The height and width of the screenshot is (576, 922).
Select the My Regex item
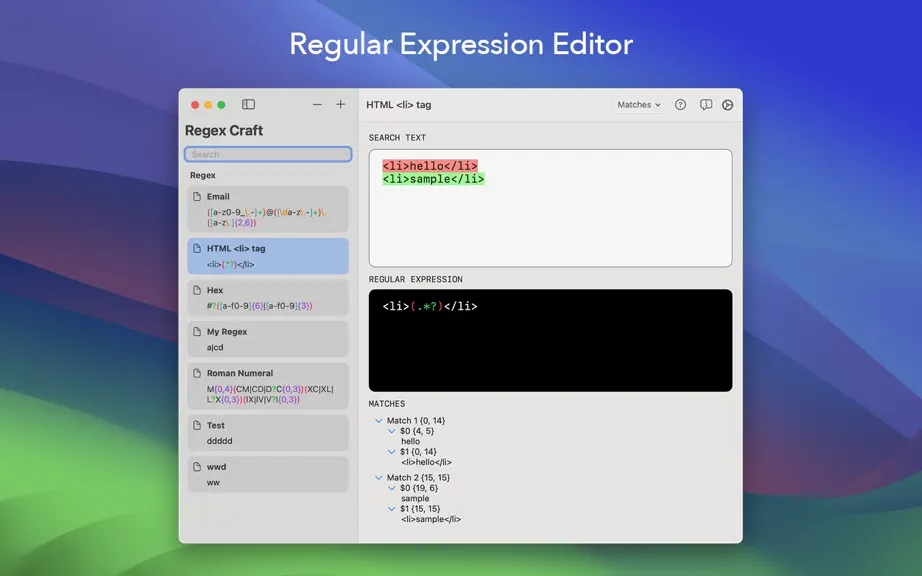coord(268,339)
